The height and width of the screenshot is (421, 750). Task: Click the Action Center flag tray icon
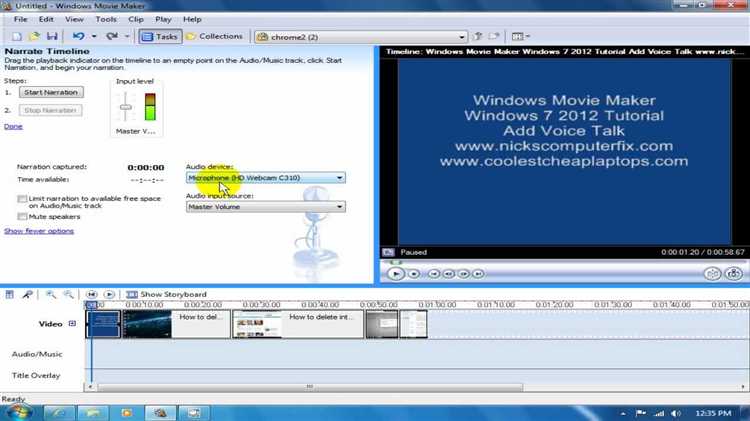[x=640, y=413]
